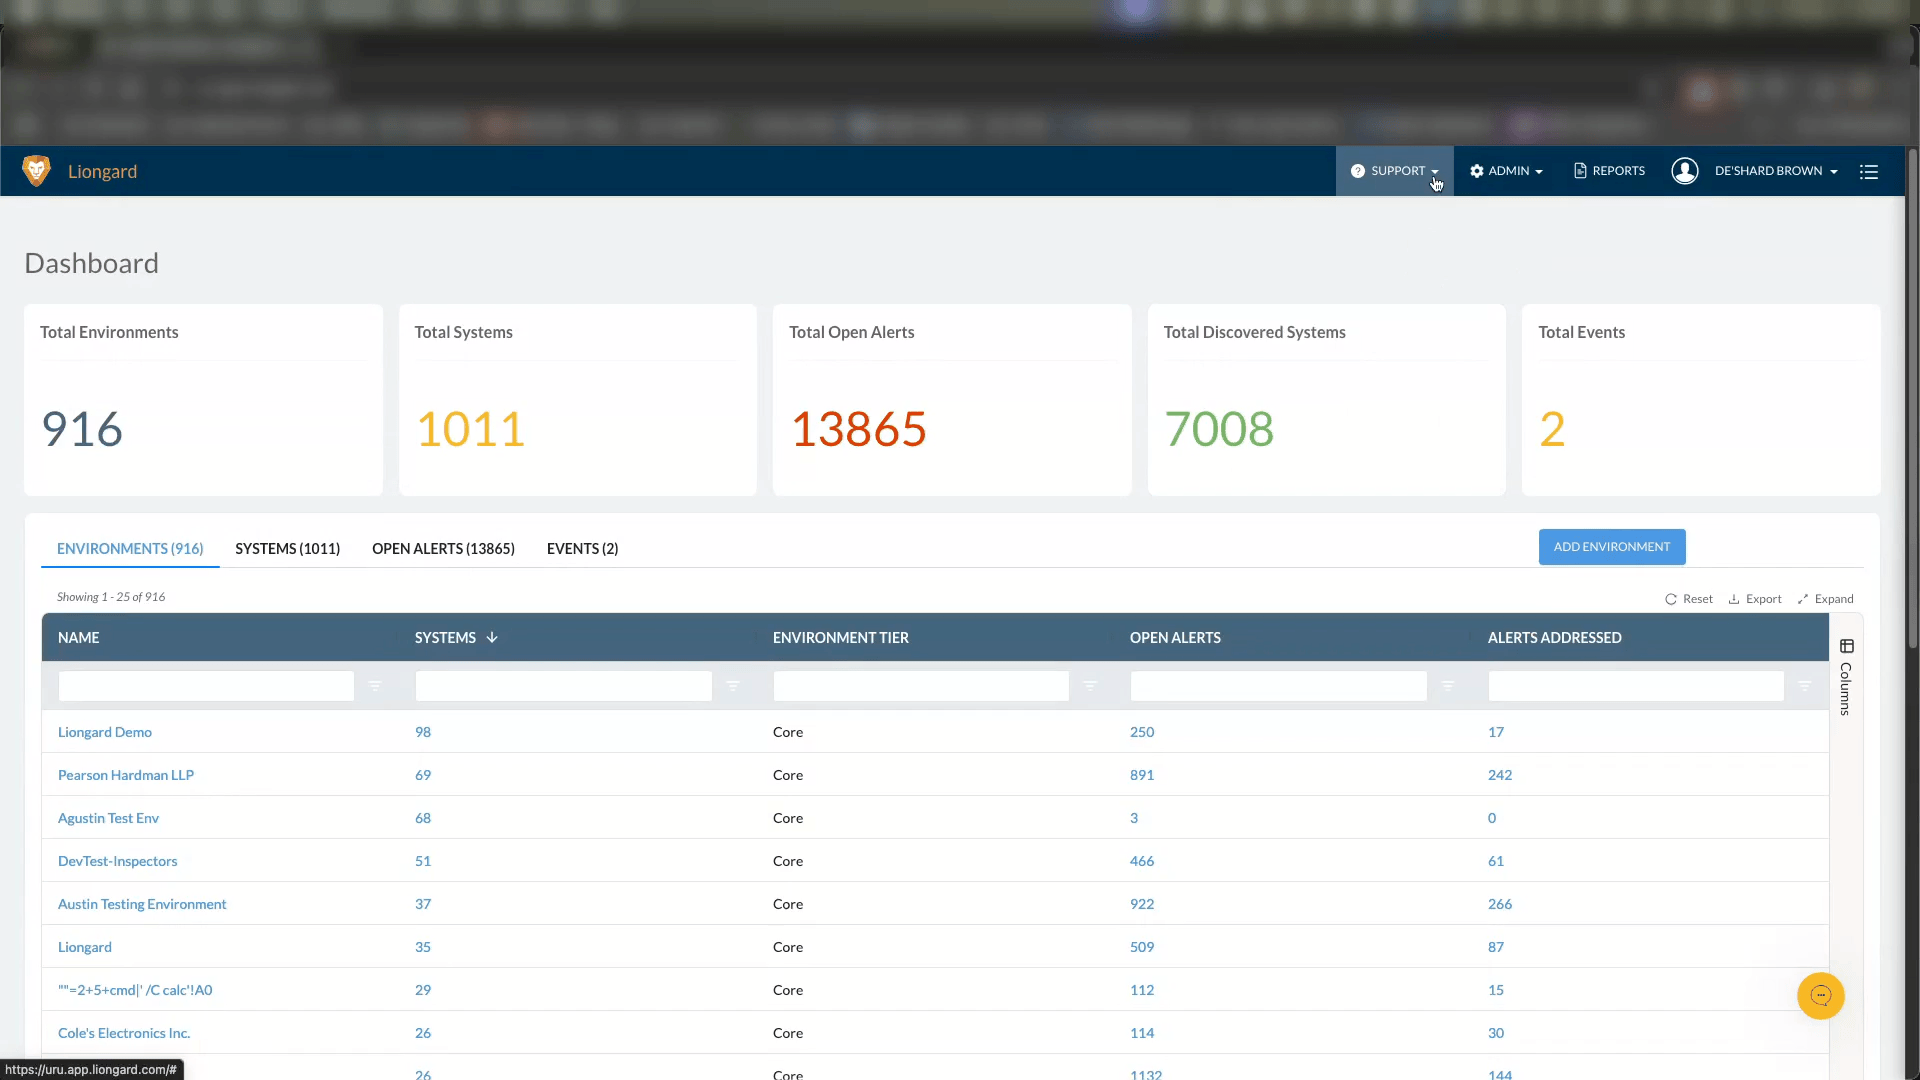This screenshot has width=1920, height=1080.
Task: Switch to the Open Alerts (13865) tab
Action: tap(443, 549)
